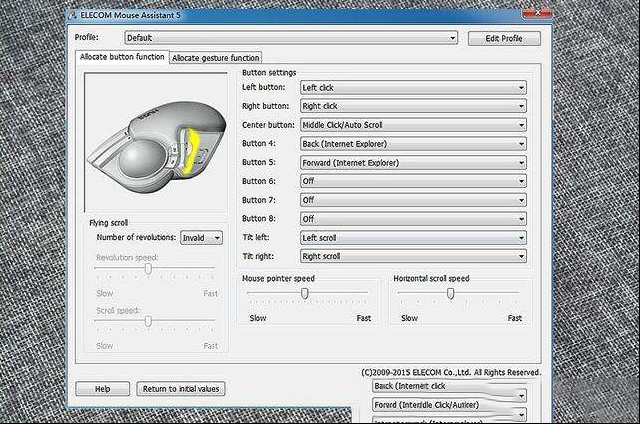Click the Help button
640x424 pixels.
click(x=102, y=389)
